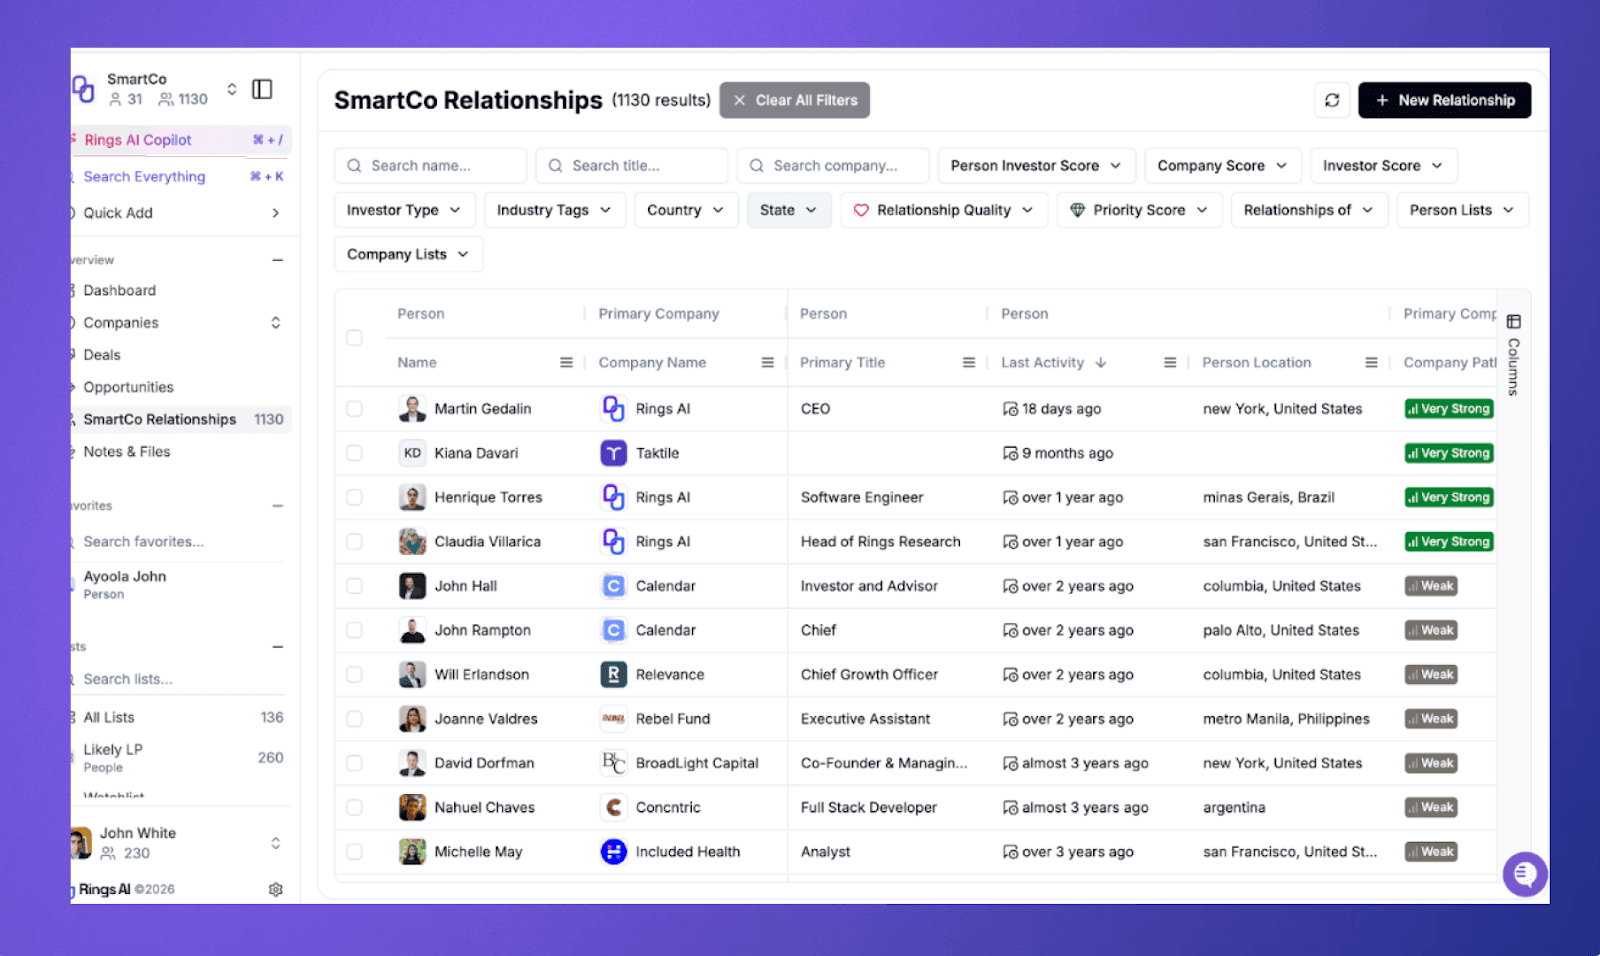Click the Rebel Fund company logo
This screenshot has width=1600, height=956.
[613, 719]
